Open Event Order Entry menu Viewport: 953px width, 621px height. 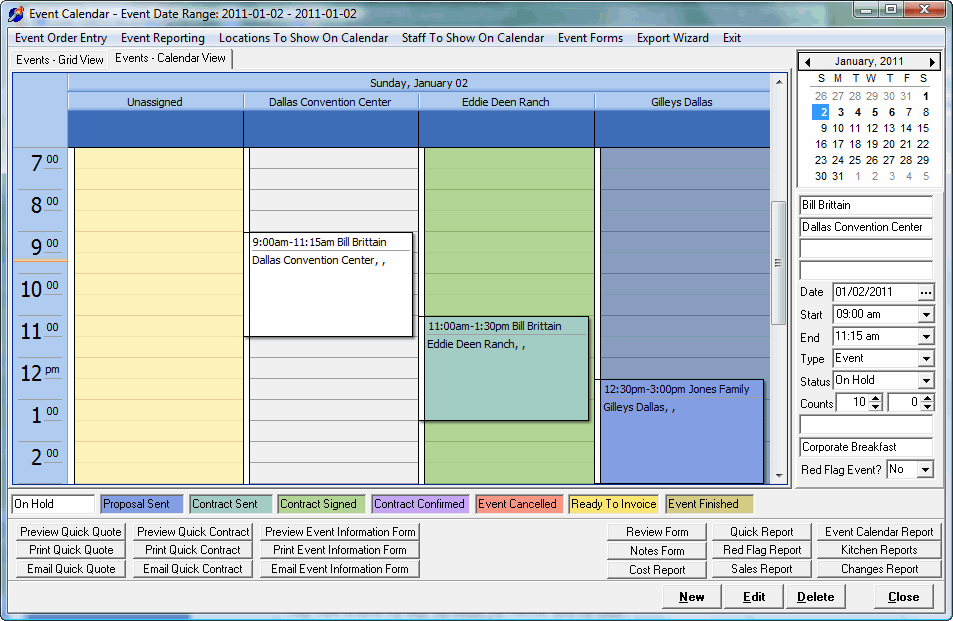click(61, 38)
